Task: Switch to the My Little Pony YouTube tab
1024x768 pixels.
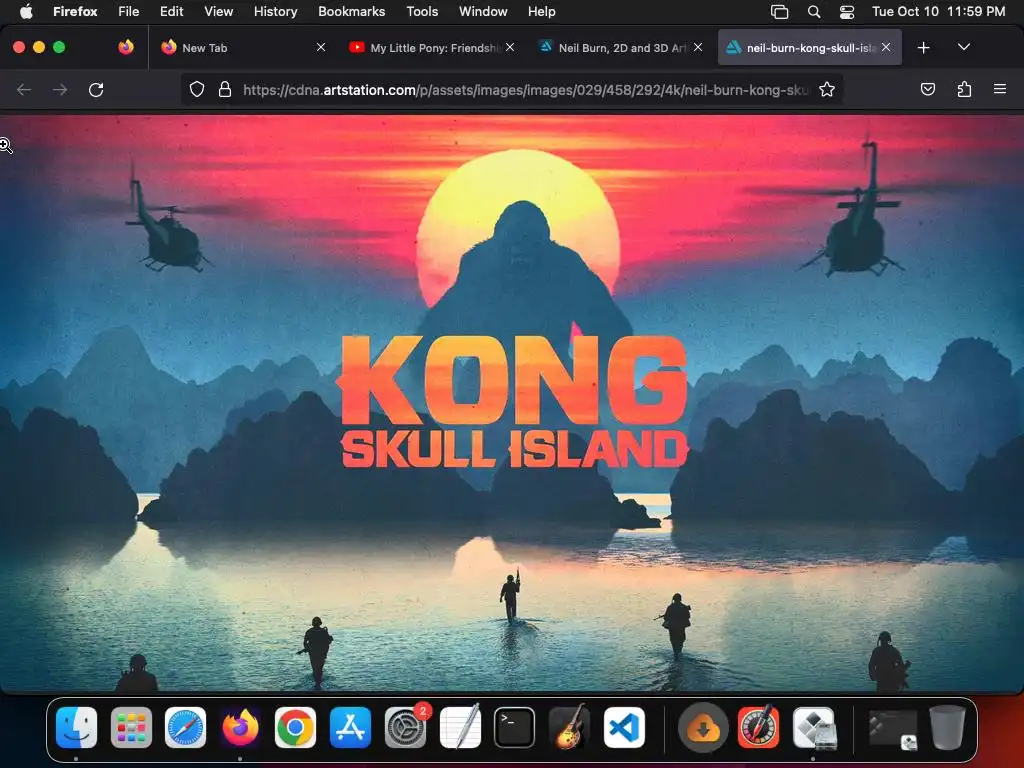Action: [x=431, y=48]
